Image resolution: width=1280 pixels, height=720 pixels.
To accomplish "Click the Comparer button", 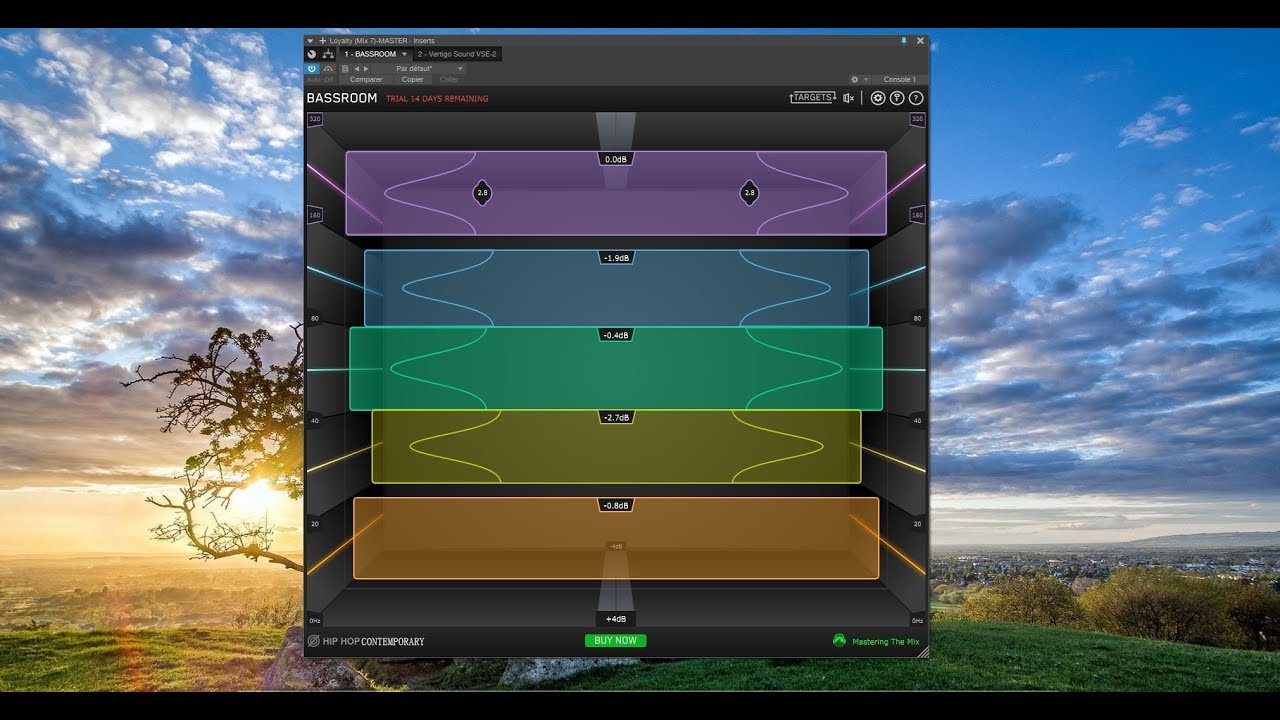I will point(366,80).
